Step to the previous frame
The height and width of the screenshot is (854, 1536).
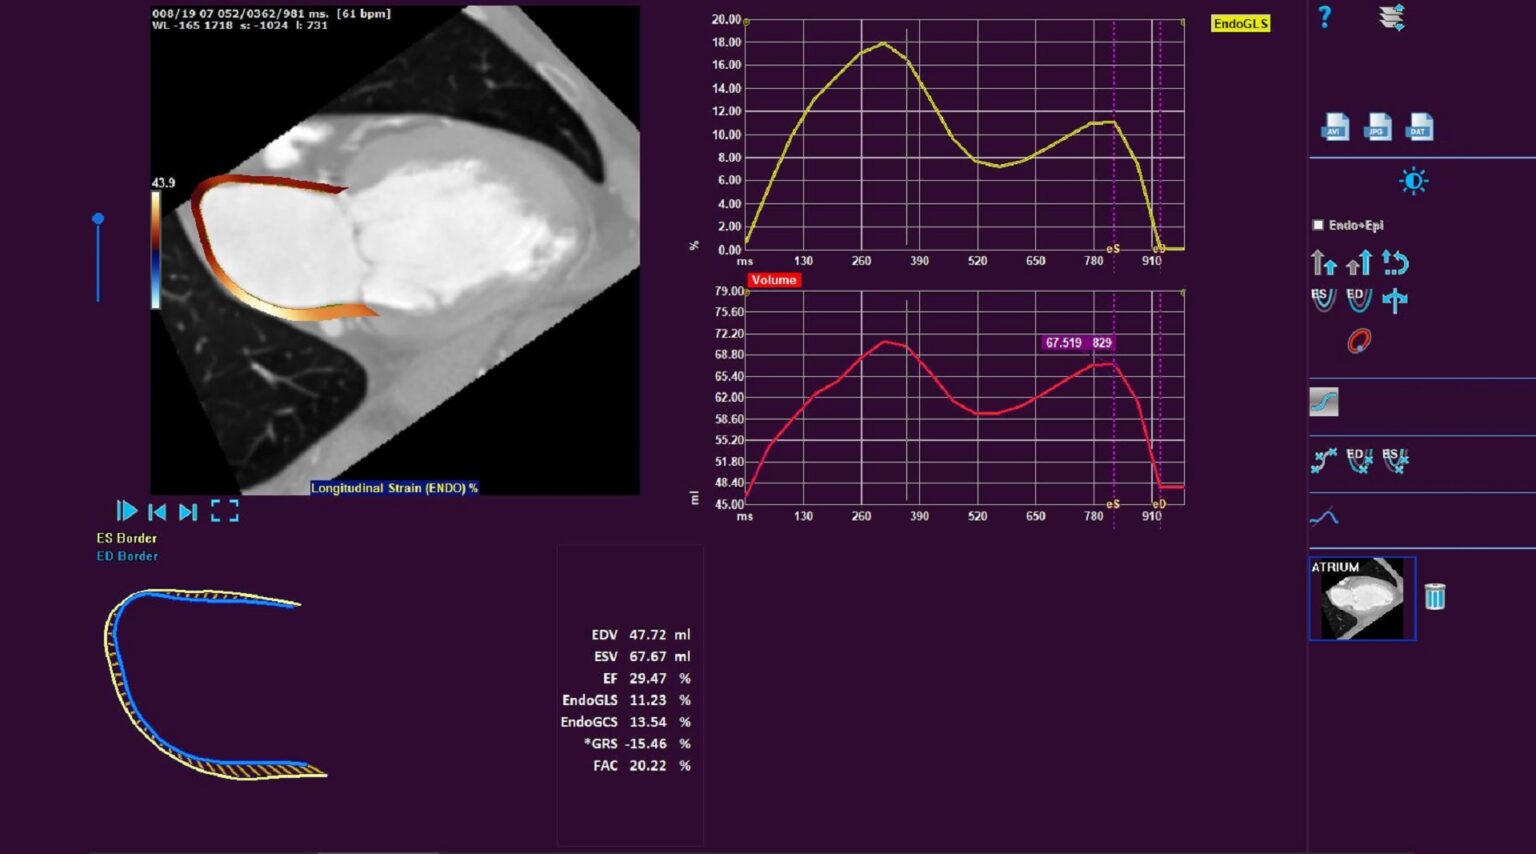[157, 512]
